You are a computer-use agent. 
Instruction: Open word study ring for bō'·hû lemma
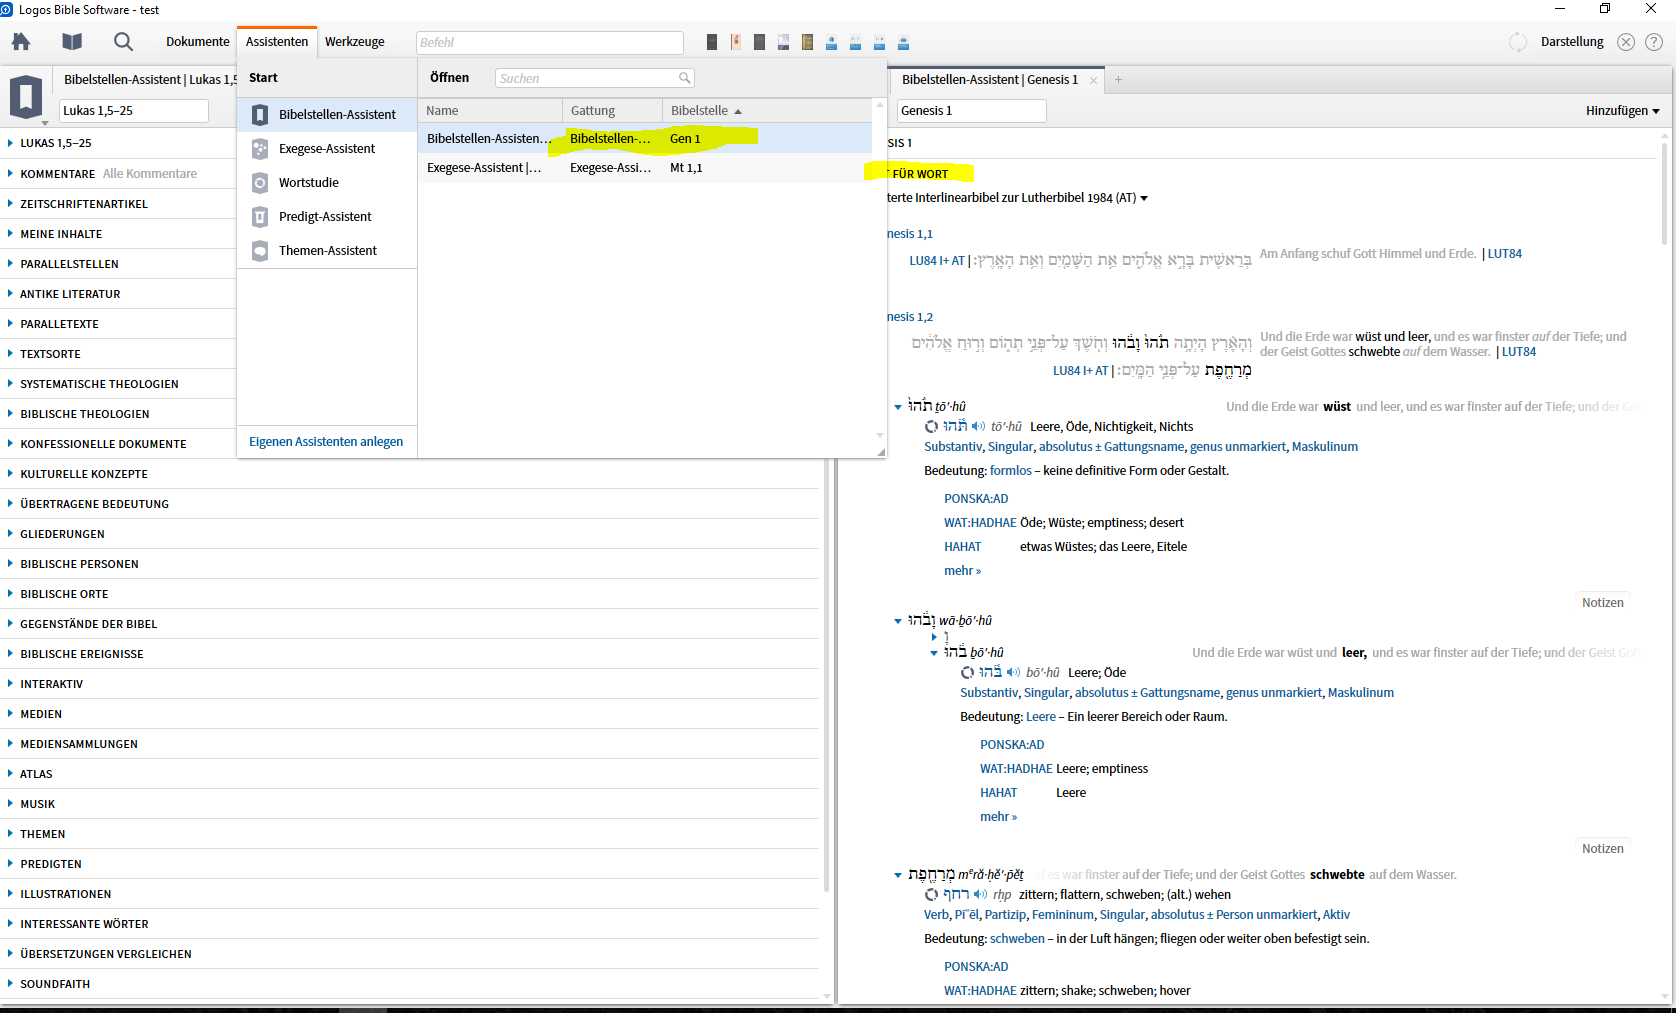tap(967, 672)
